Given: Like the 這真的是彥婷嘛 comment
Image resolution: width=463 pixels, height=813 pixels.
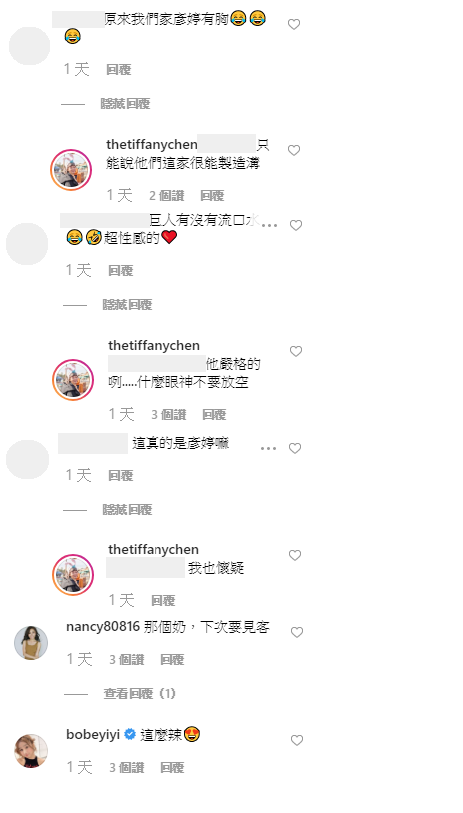Looking at the screenshot, I should 295,448.
